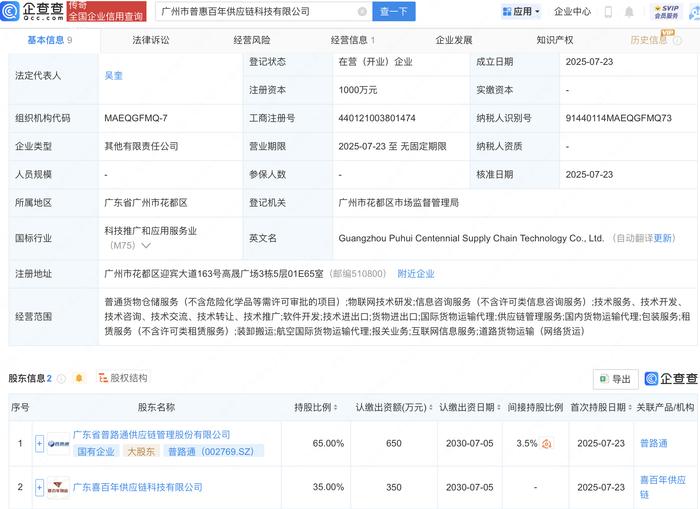Viewport: 700px width, 509px height.
Task: Click the 其他有限责任公司 value
Action: click(141, 146)
